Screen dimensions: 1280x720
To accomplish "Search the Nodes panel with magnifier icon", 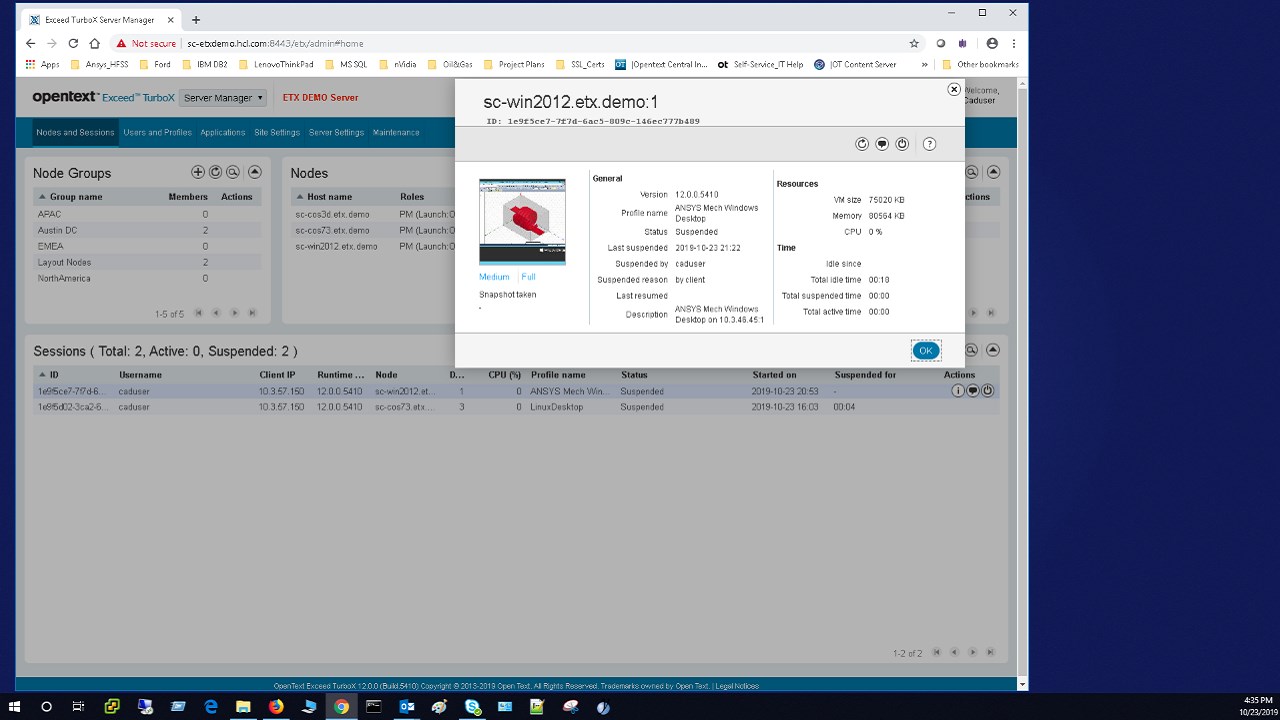I will (971, 172).
